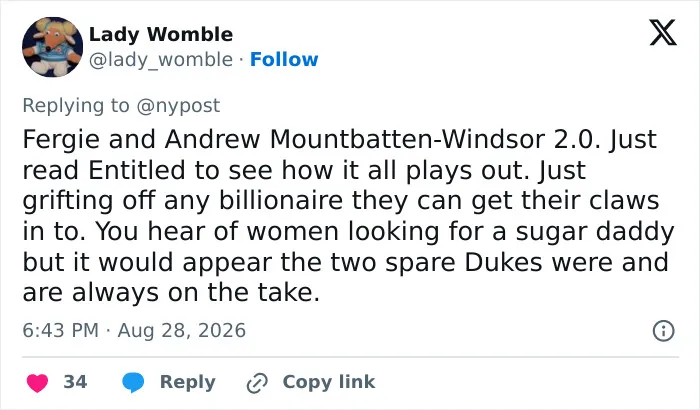Click the phrase 'sugar daddy' in the tweet
This screenshot has width=700, height=410.
coord(595,232)
